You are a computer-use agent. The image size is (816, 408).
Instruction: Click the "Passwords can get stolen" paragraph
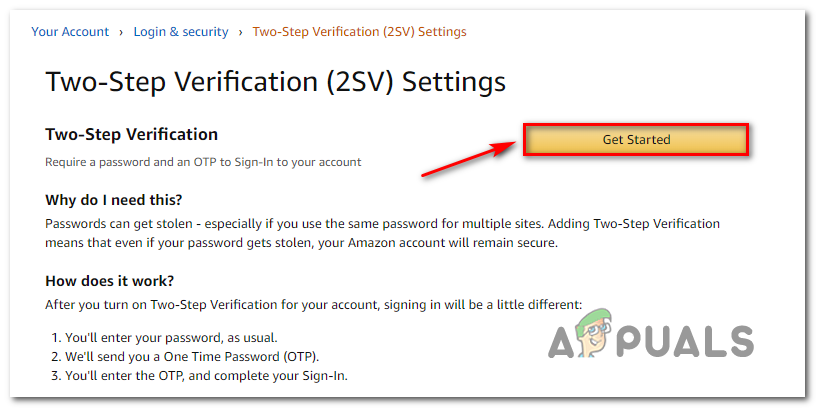point(382,224)
